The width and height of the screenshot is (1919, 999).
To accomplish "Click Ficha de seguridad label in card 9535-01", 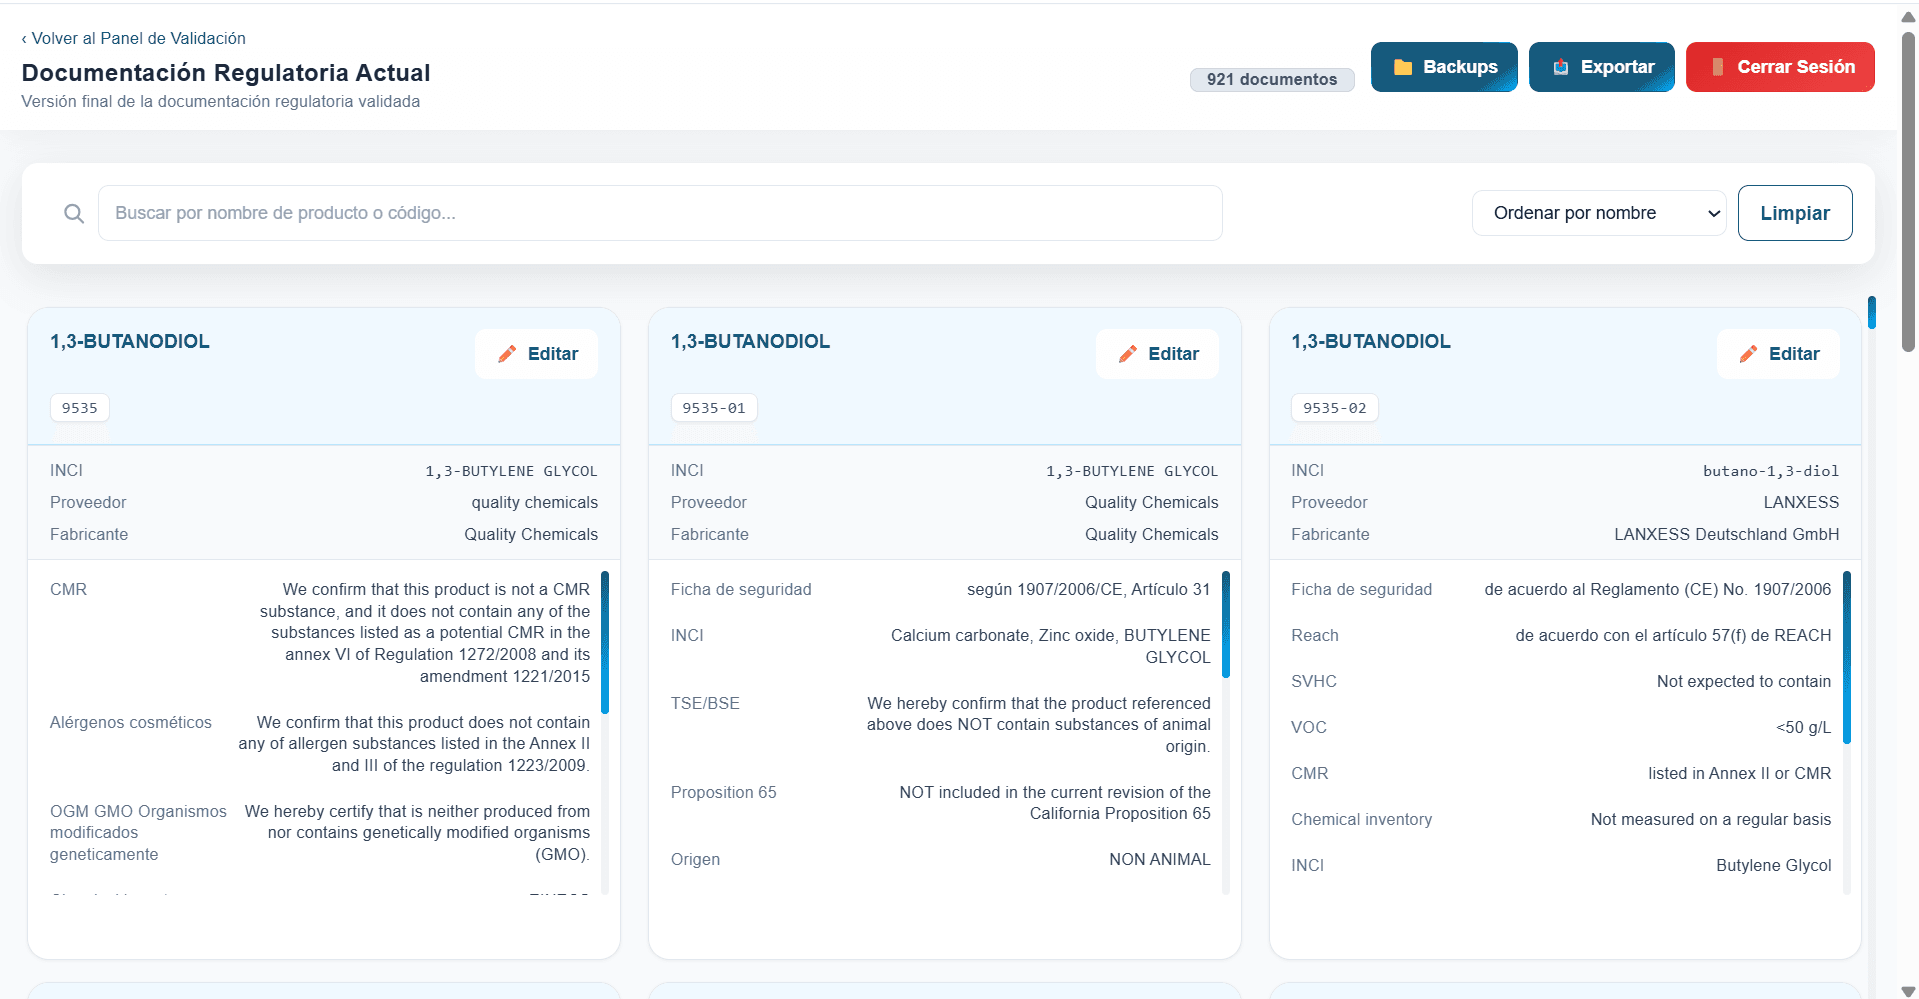I will coord(741,589).
